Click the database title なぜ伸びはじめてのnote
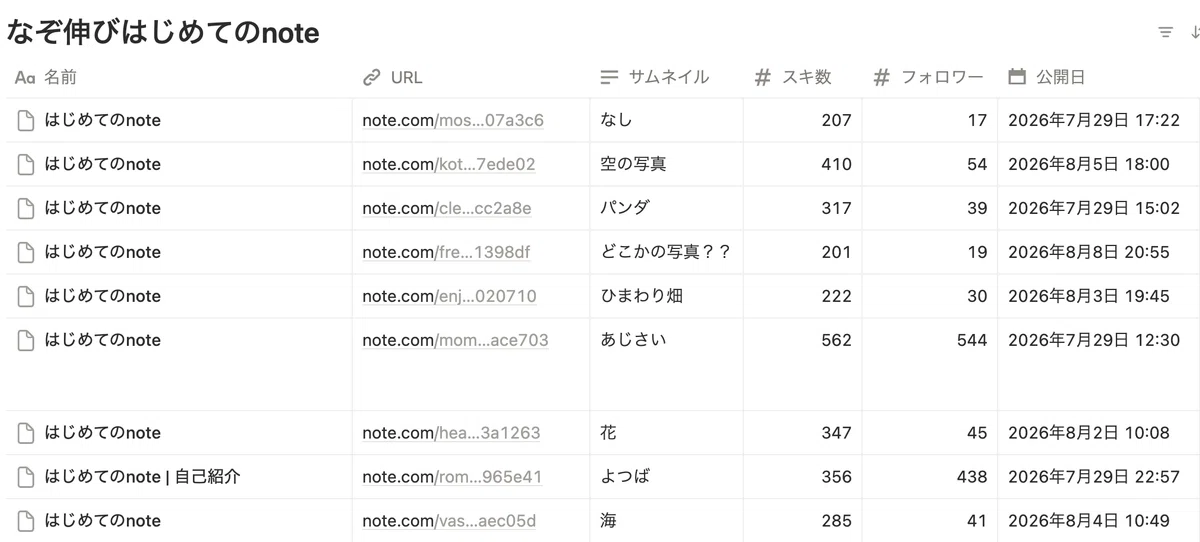Image resolution: width=1200 pixels, height=542 pixels. [x=163, y=33]
